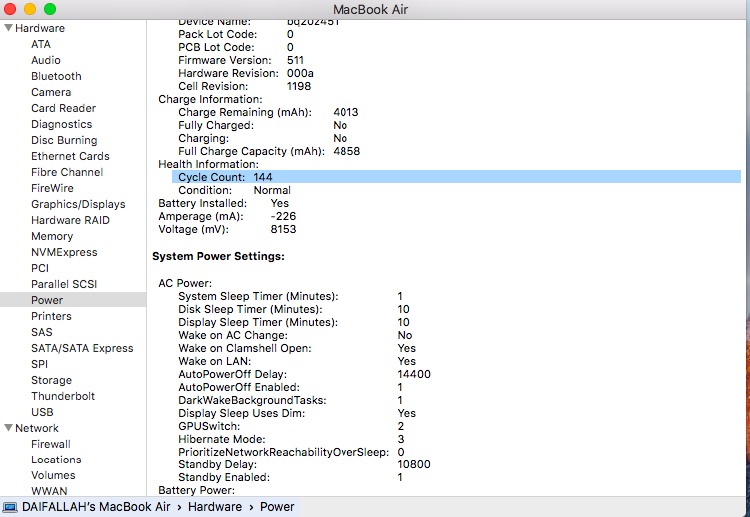Click the red close window button
This screenshot has width=750, height=517.
click(11, 9)
